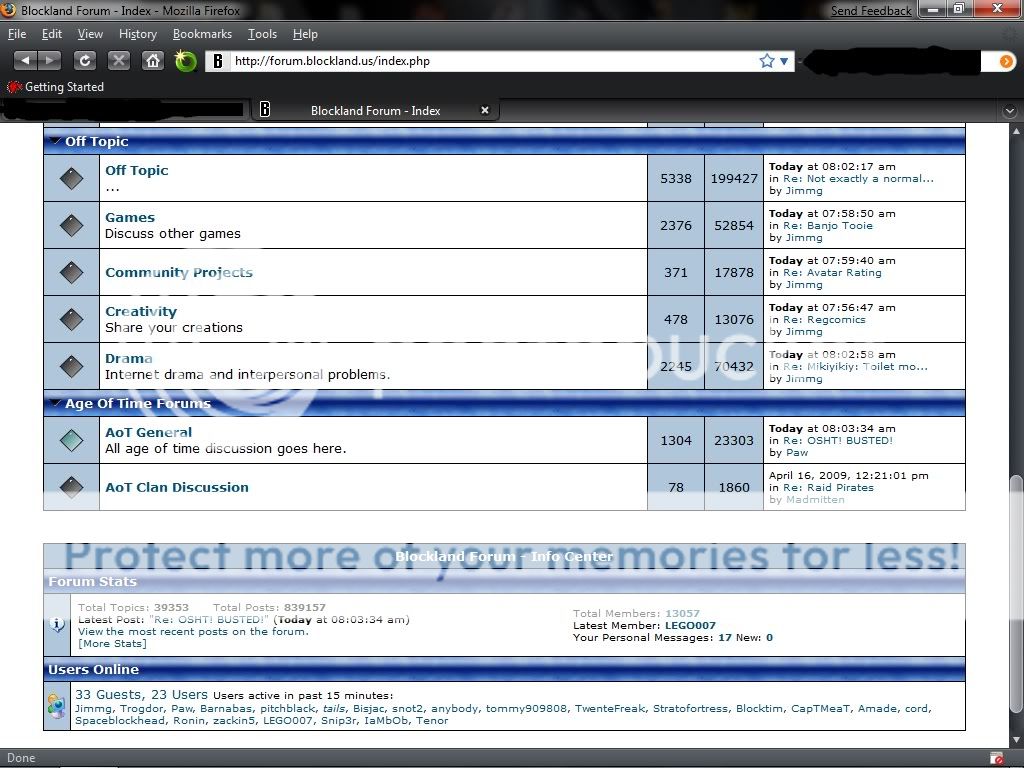The width and height of the screenshot is (1024, 768).
Task: Open the Edit menu
Action: (x=52, y=34)
